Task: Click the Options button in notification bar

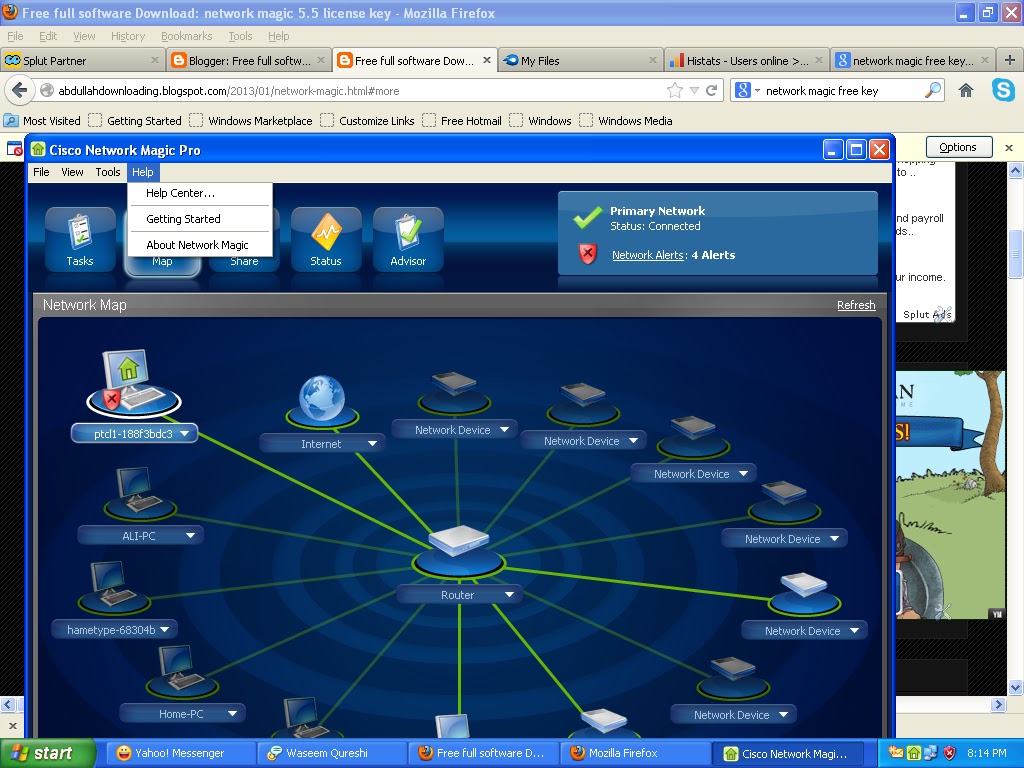Action: (x=958, y=147)
